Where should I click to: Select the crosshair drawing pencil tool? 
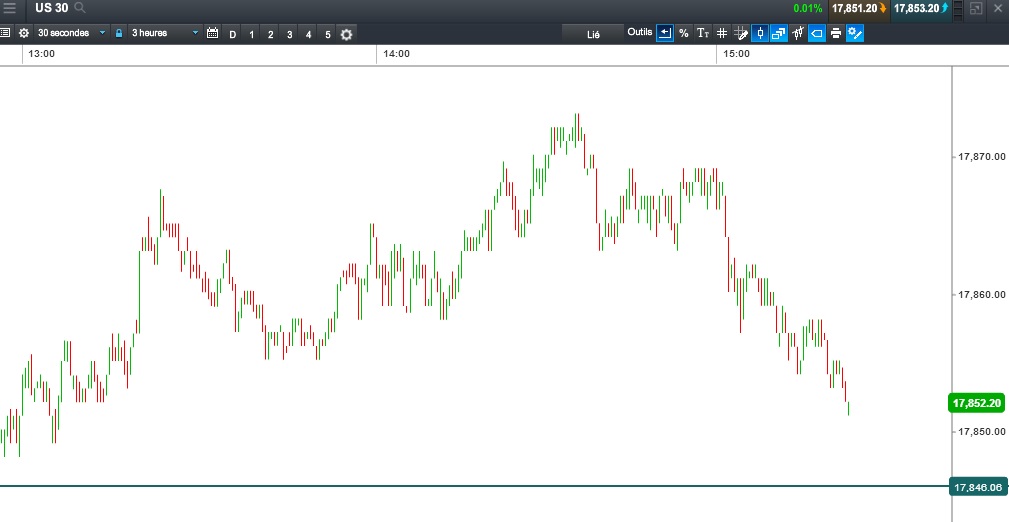coord(741,33)
